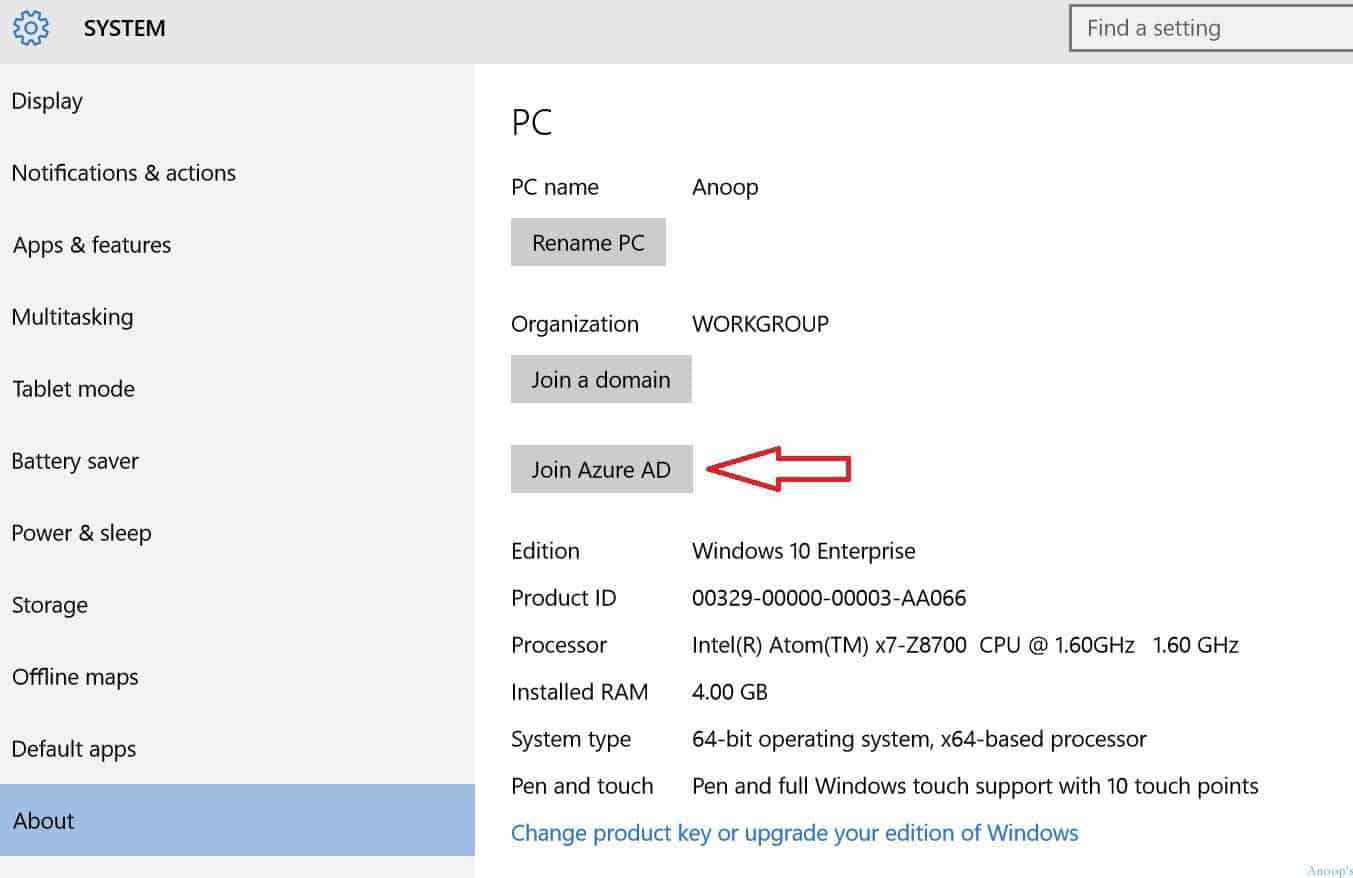Click the SYSTEM title text
This screenshot has width=1353, height=878.
(125, 29)
